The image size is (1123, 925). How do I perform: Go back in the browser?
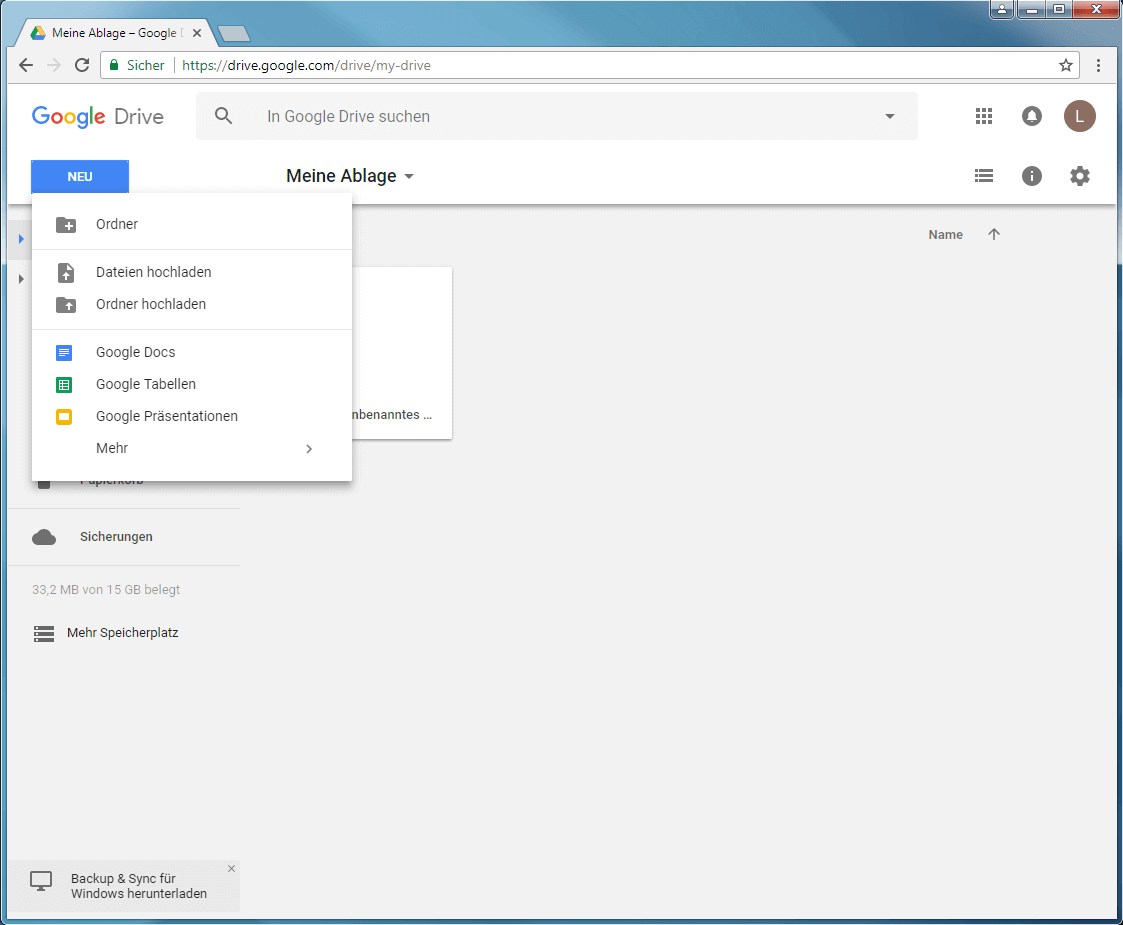click(26, 65)
